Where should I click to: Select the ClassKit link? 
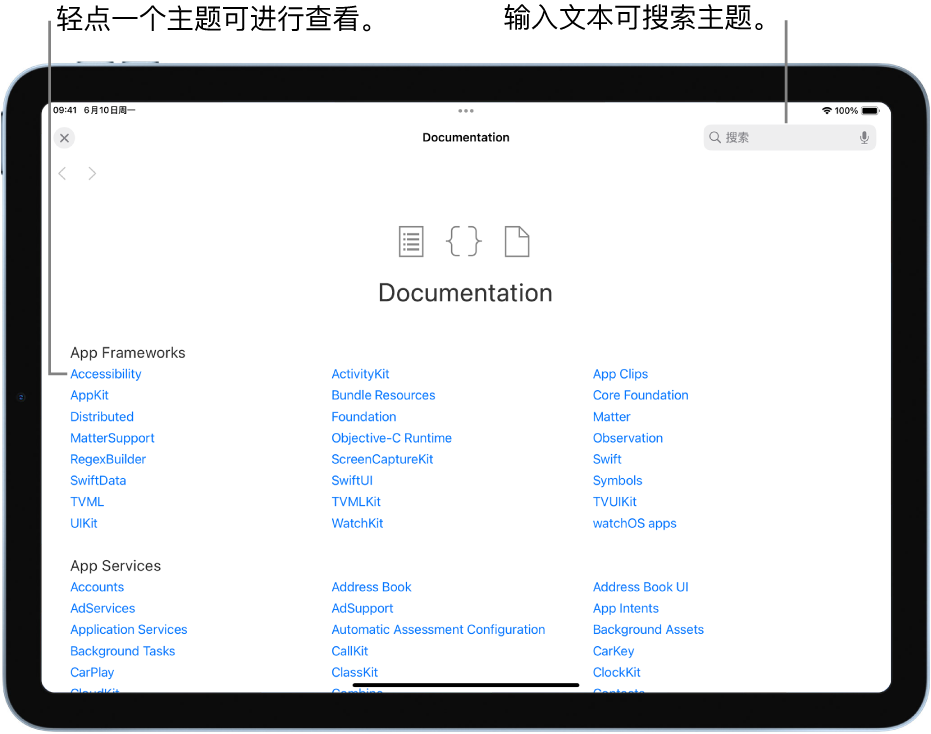[354, 673]
